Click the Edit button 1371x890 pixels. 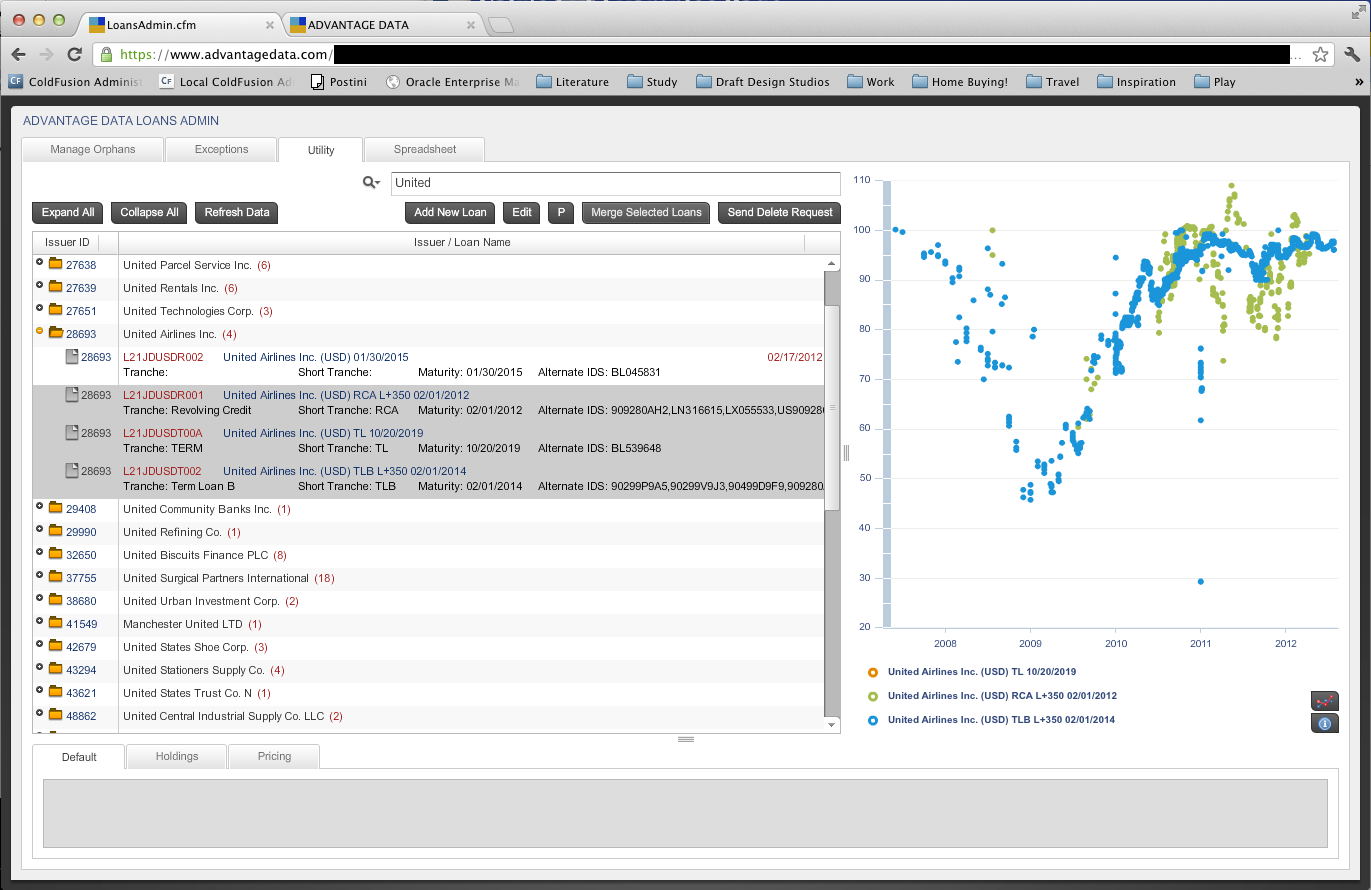[x=522, y=213]
